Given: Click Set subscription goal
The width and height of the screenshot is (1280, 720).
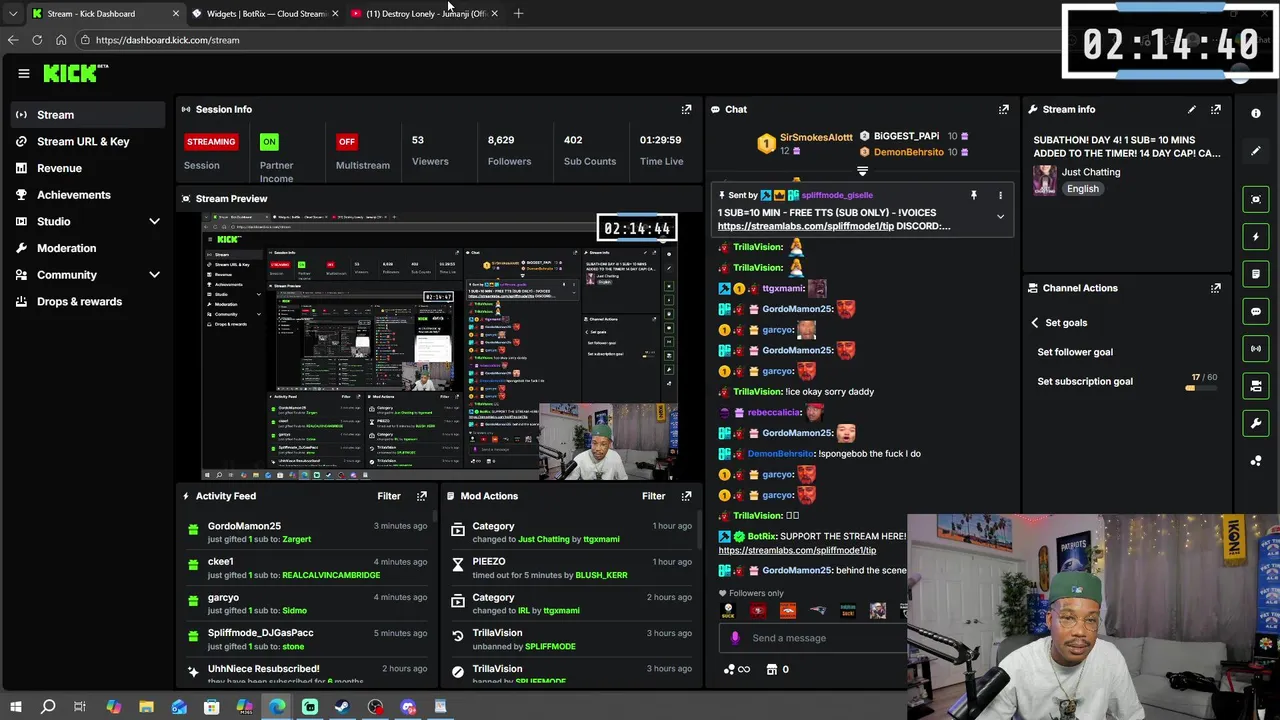Looking at the screenshot, I should click(1085, 382).
